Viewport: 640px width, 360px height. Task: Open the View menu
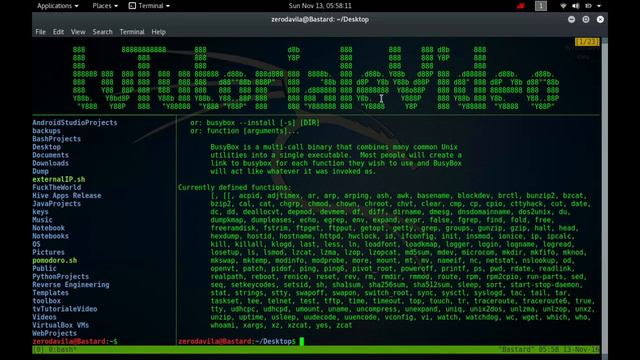[x=78, y=32]
